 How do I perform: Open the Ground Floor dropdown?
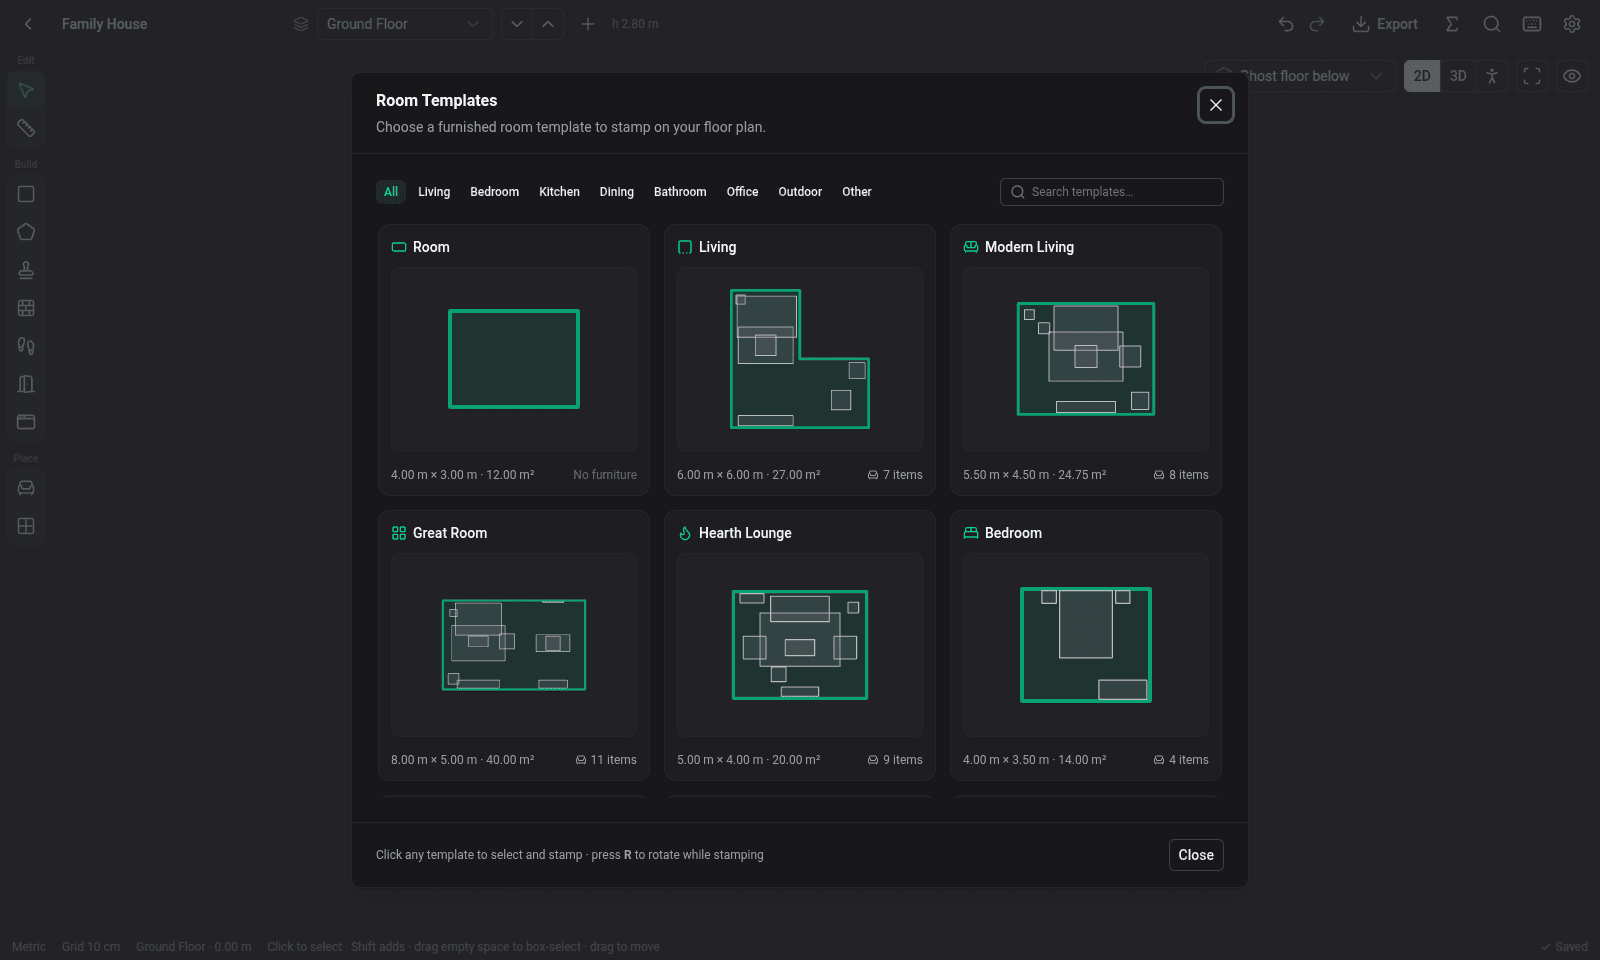click(404, 24)
